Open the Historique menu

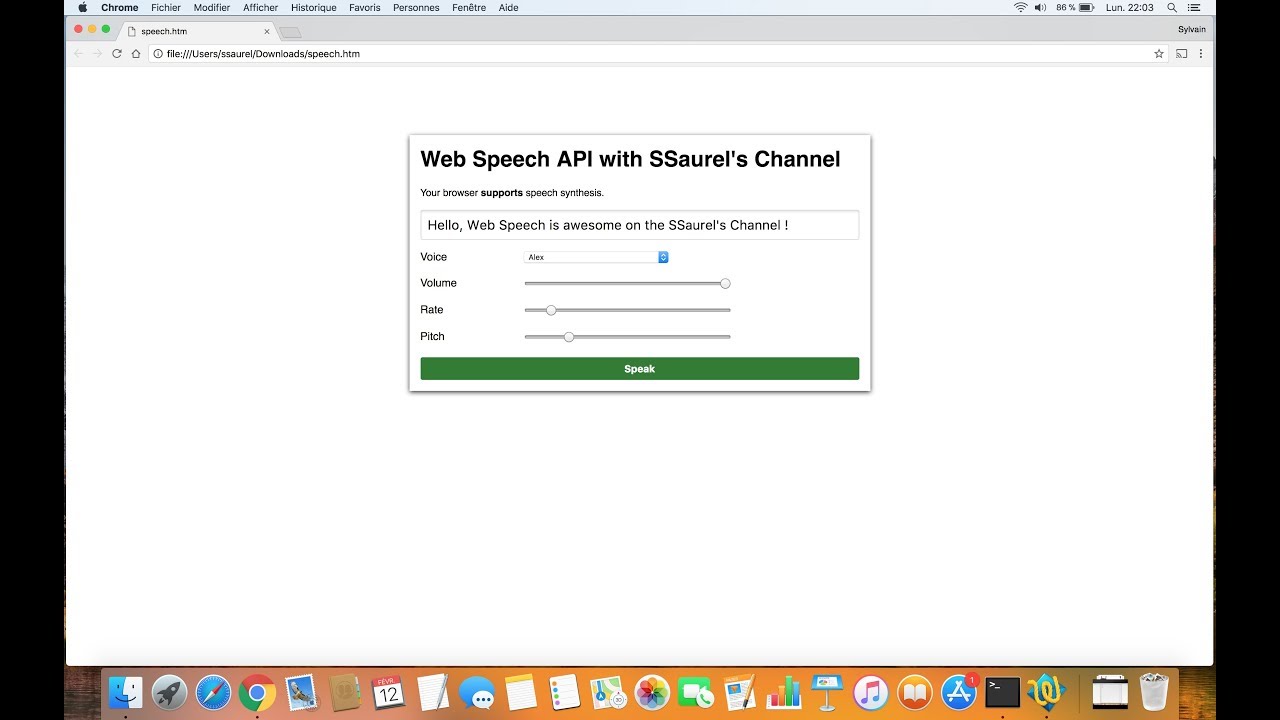point(314,7)
